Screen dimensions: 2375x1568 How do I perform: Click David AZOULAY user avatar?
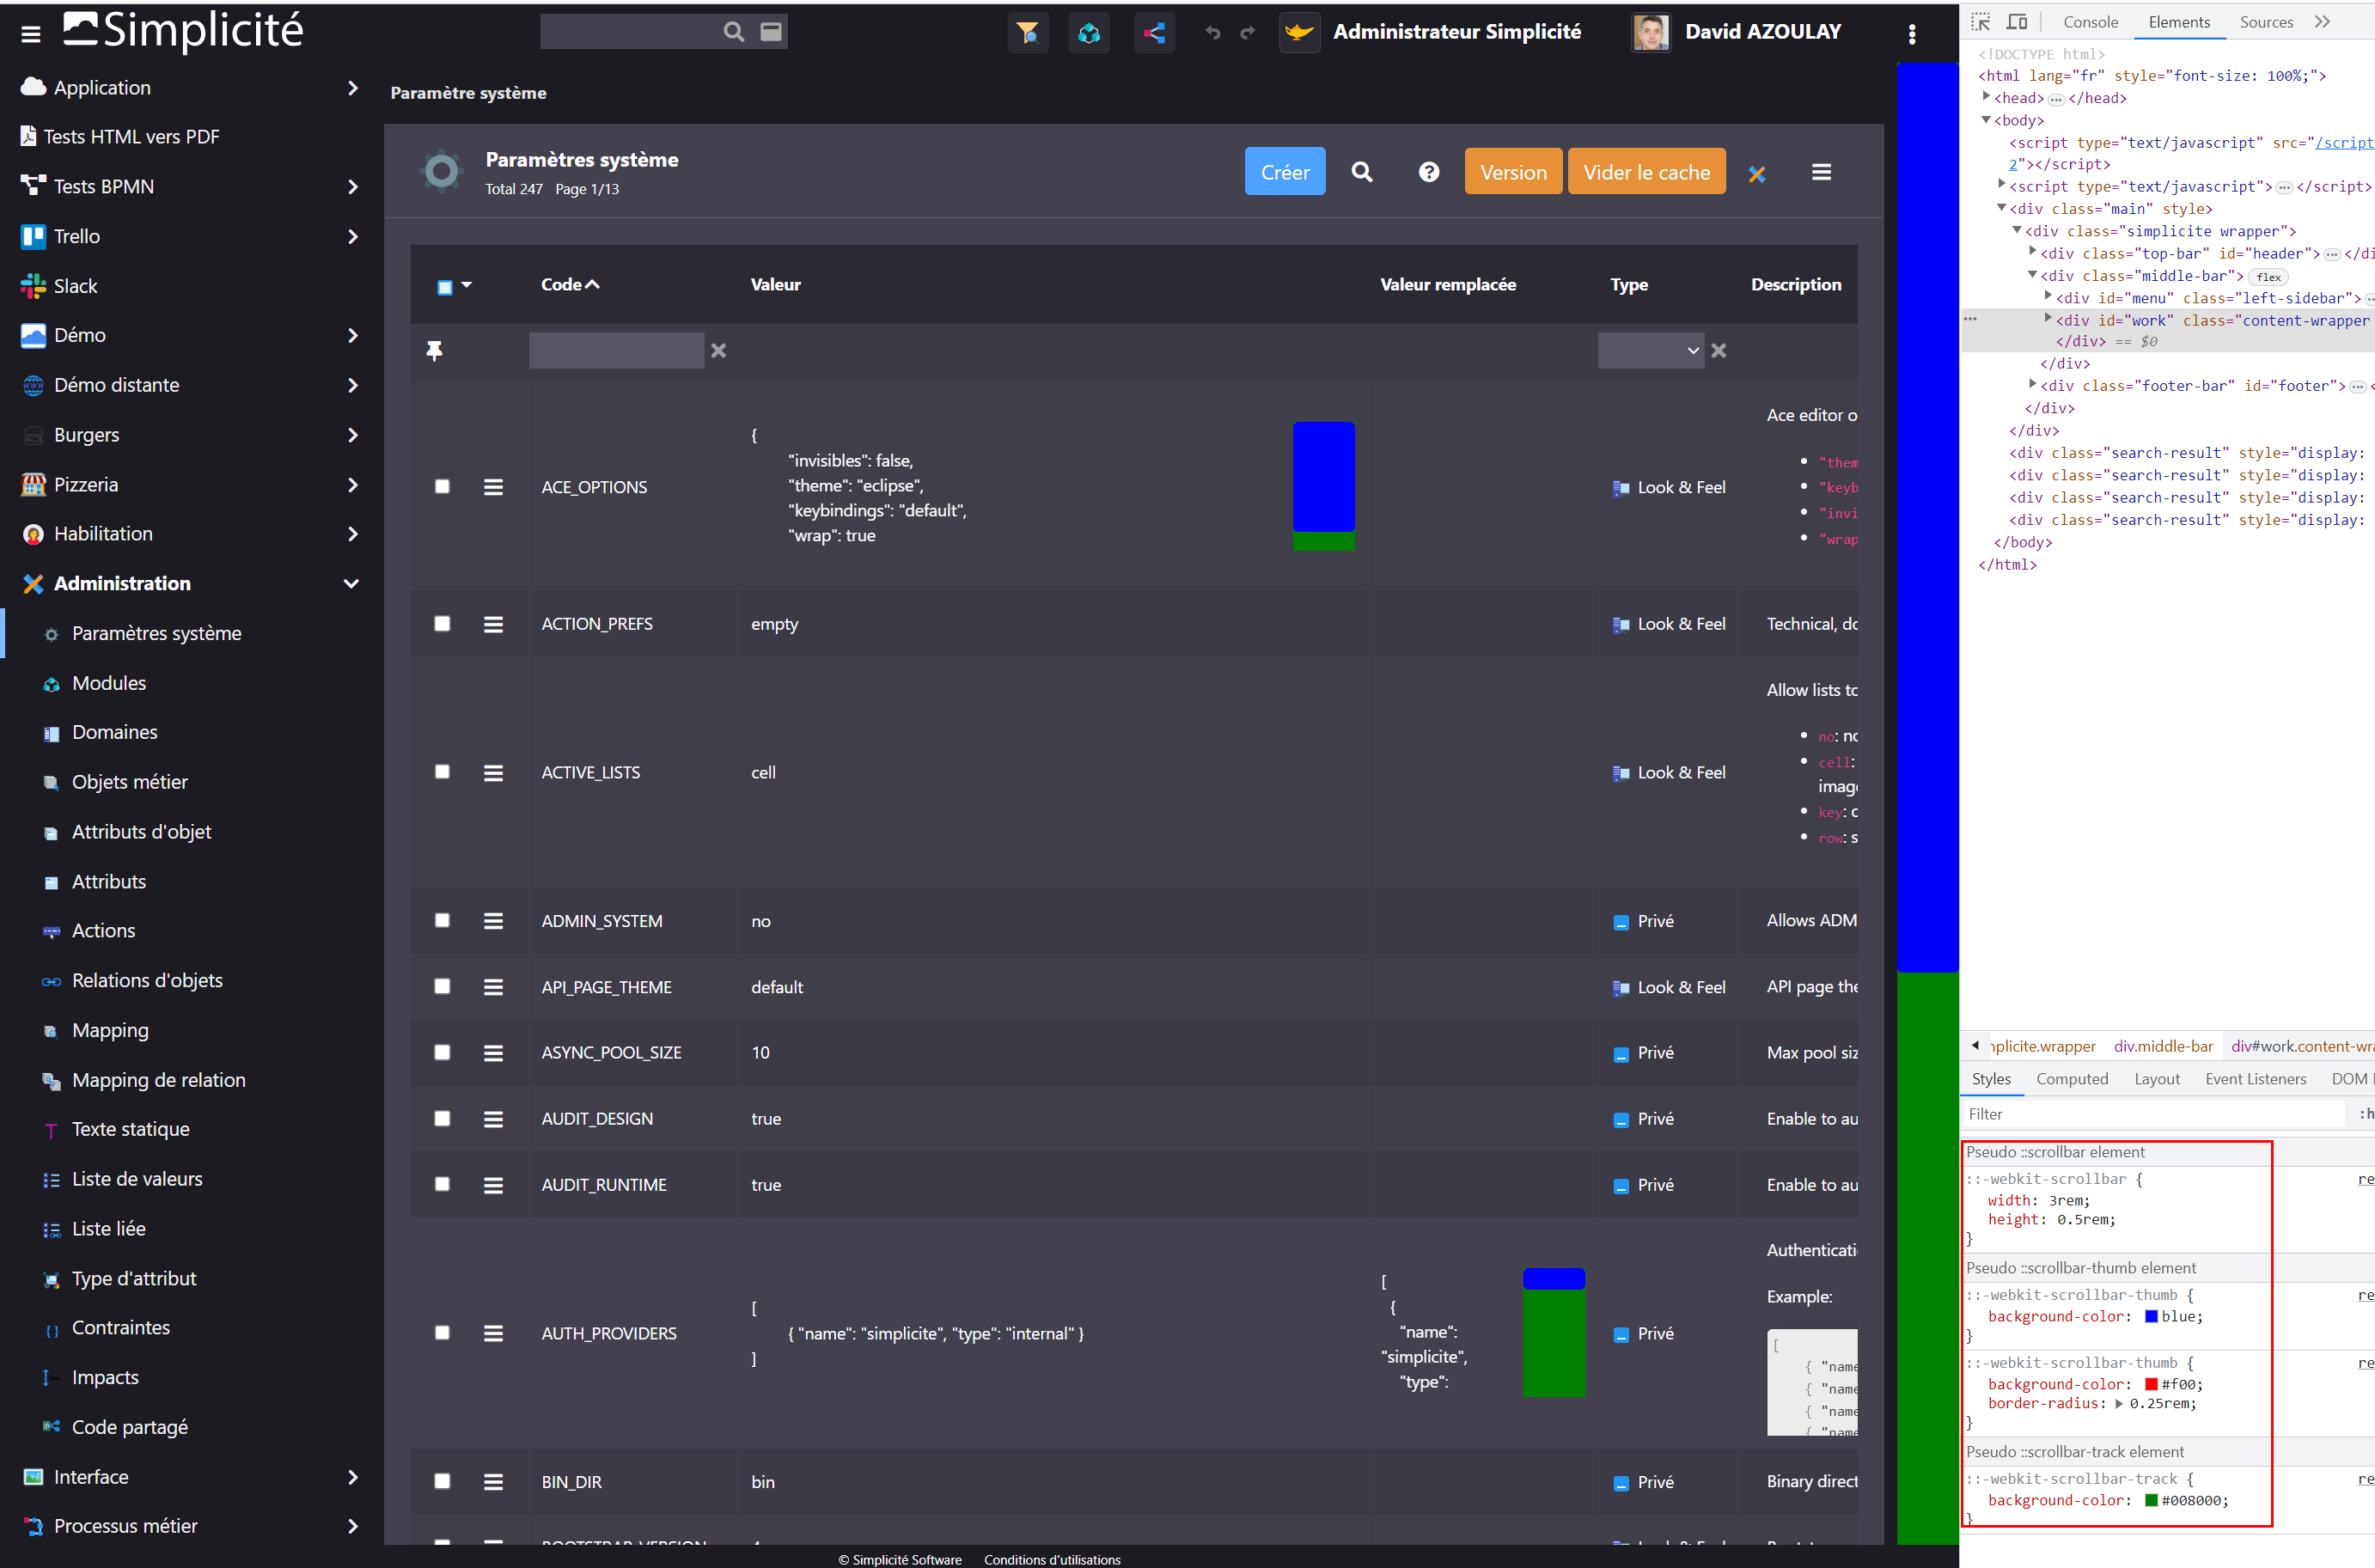[x=1650, y=33]
